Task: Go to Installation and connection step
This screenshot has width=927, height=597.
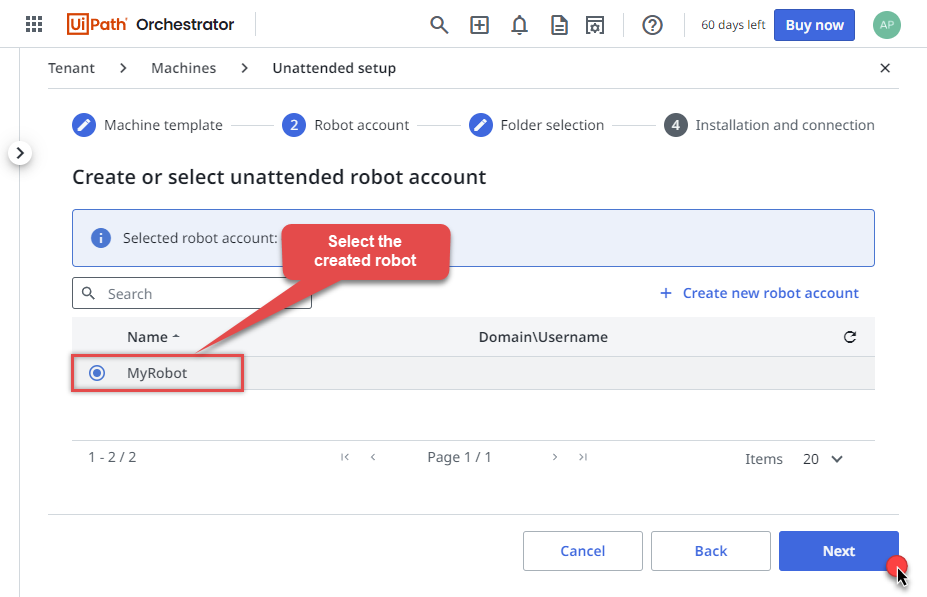Action: 769,125
